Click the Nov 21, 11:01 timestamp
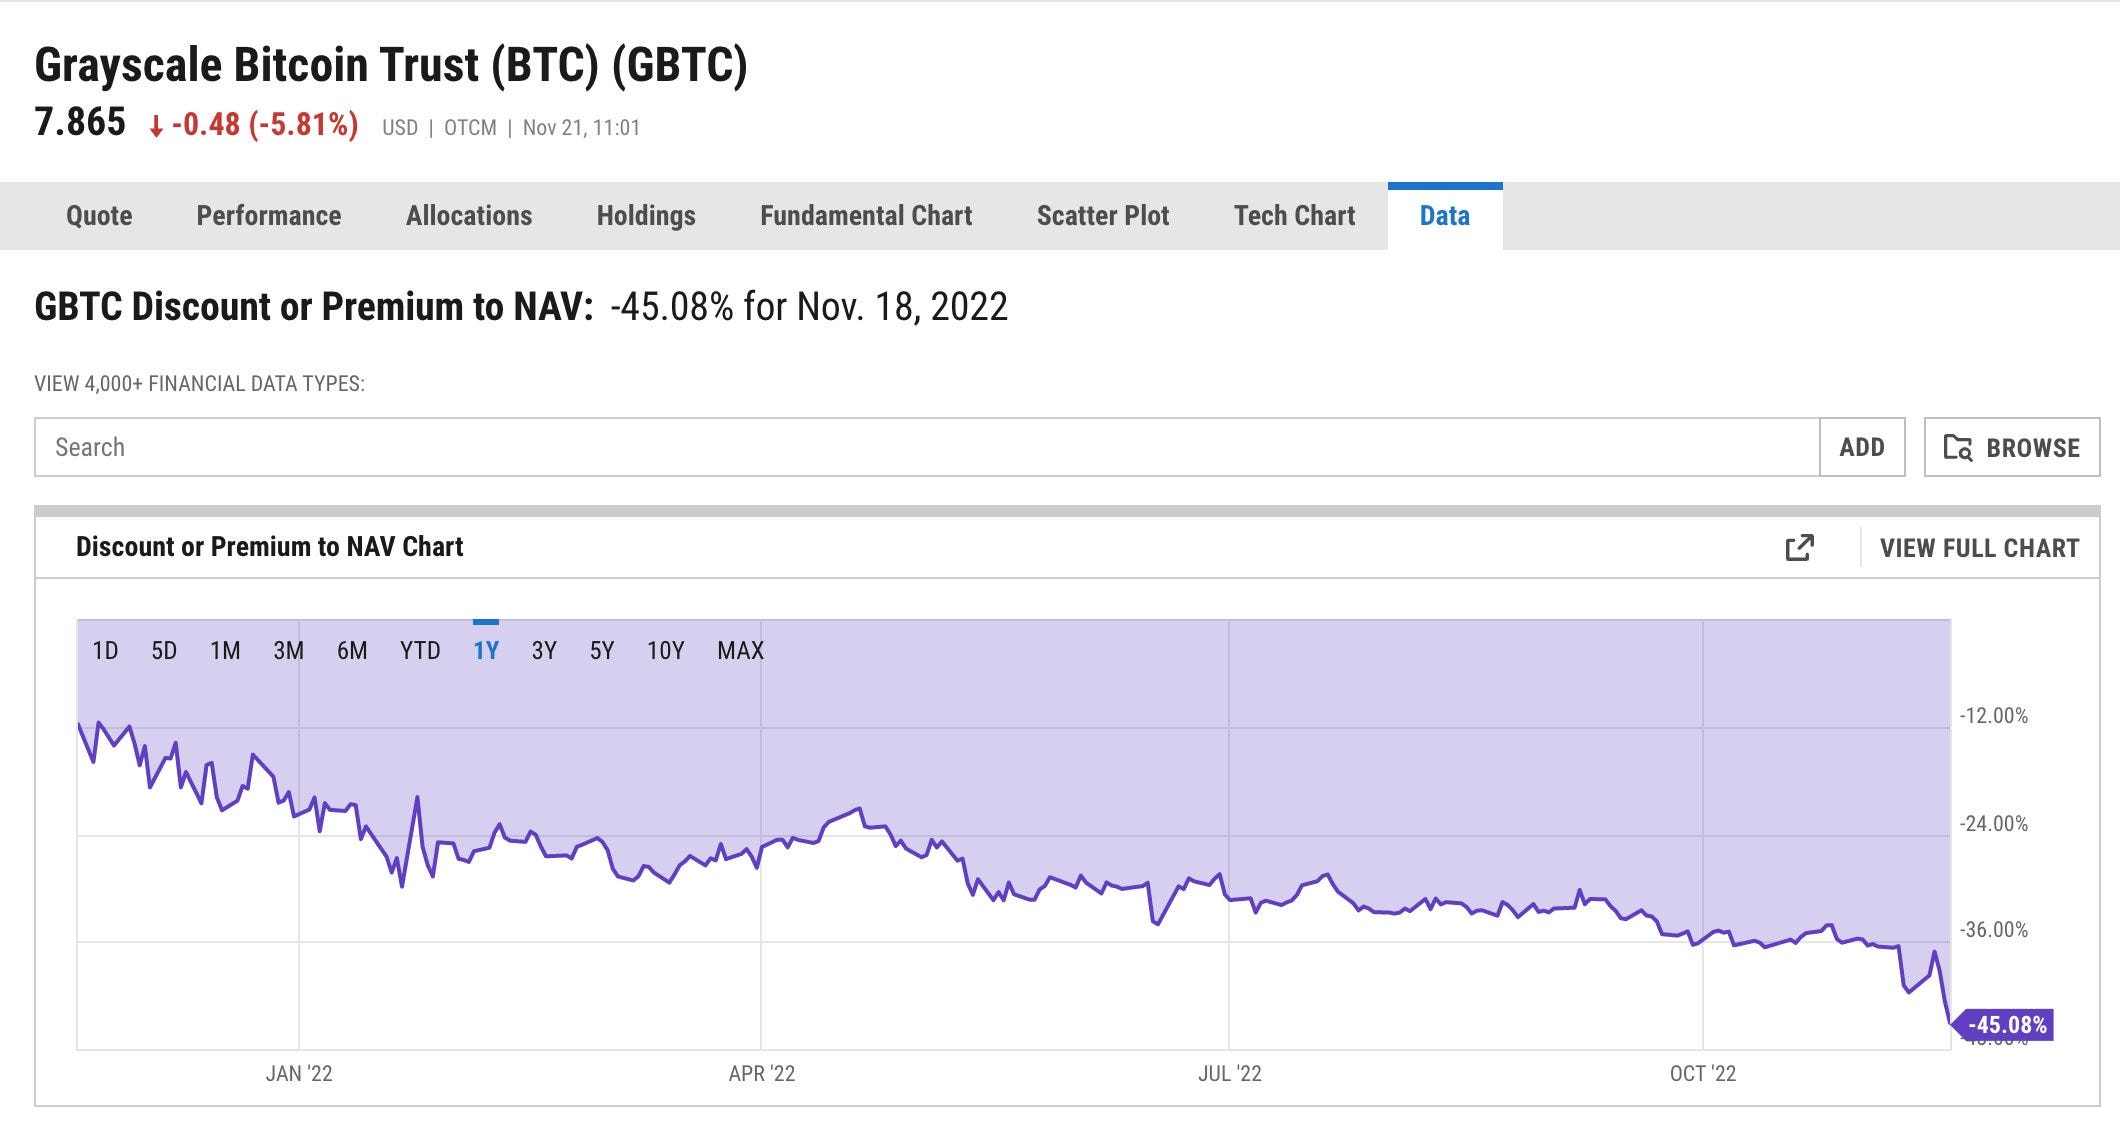Screen dimensions: 2120x1140 (x=581, y=128)
